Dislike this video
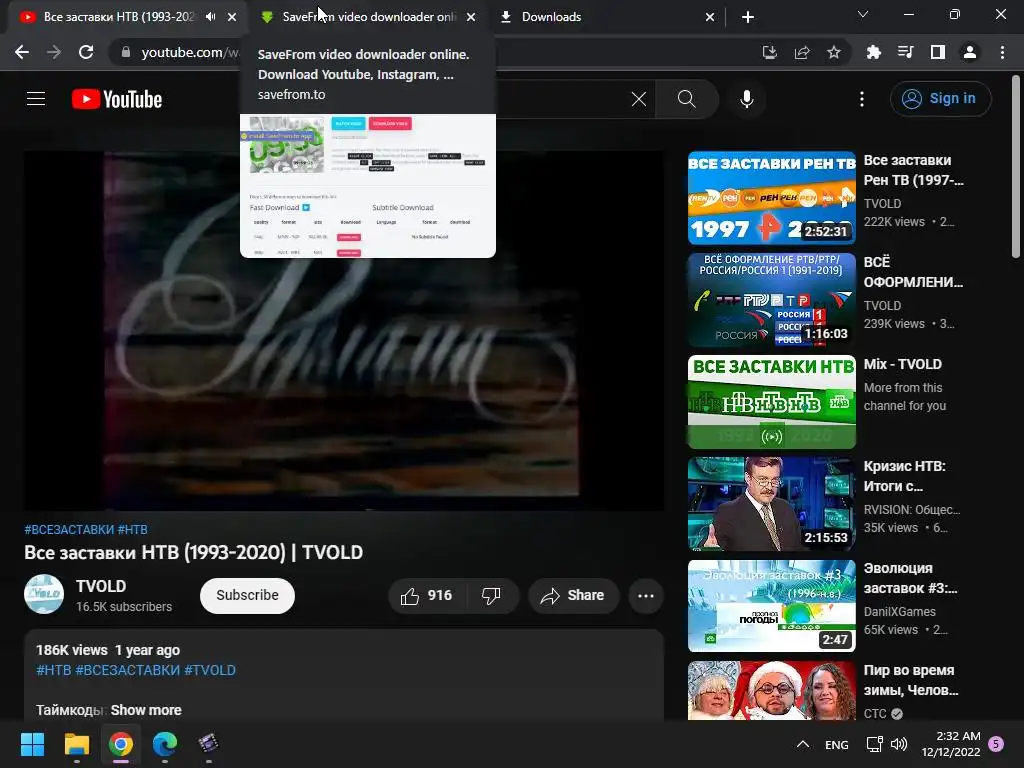The width and height of the screenshot is (1024, 768). tap(491, 596)
